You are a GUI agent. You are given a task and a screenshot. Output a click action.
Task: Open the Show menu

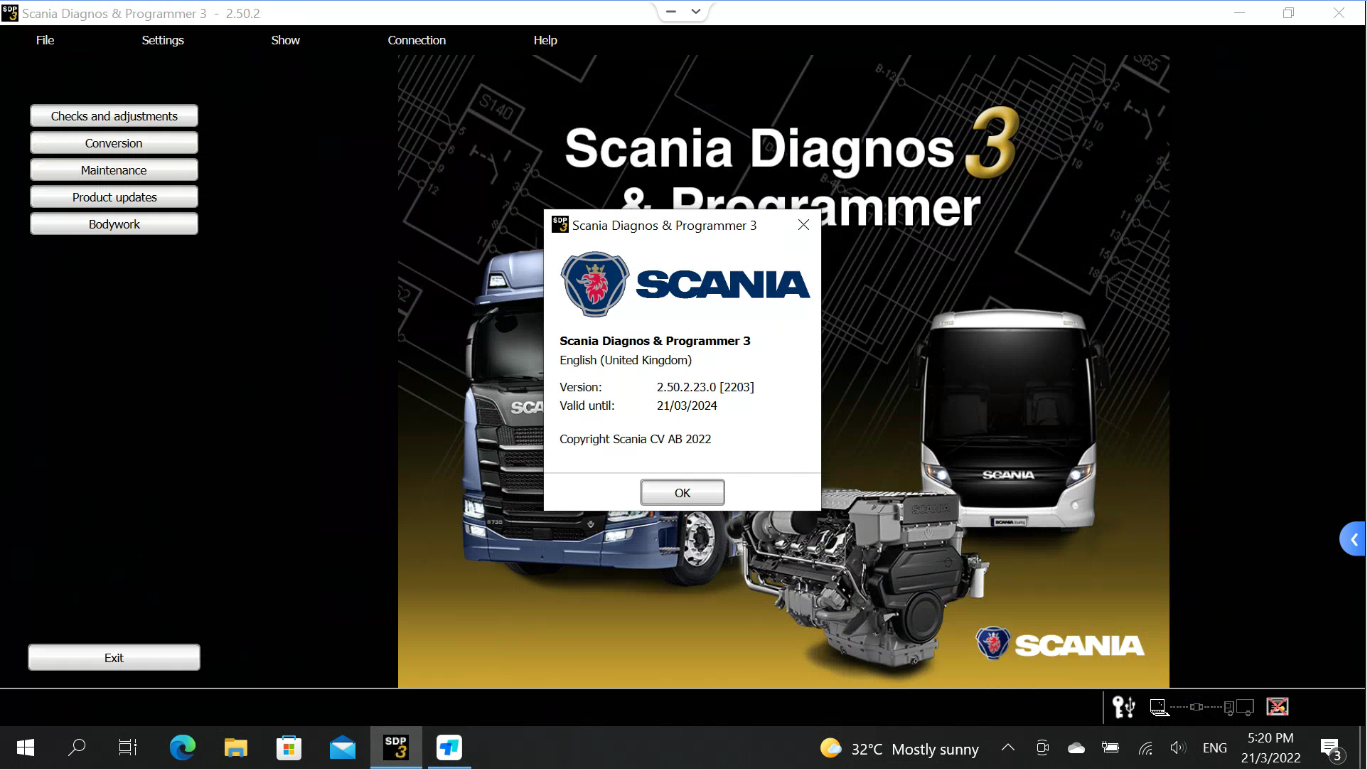pos(285,40)
